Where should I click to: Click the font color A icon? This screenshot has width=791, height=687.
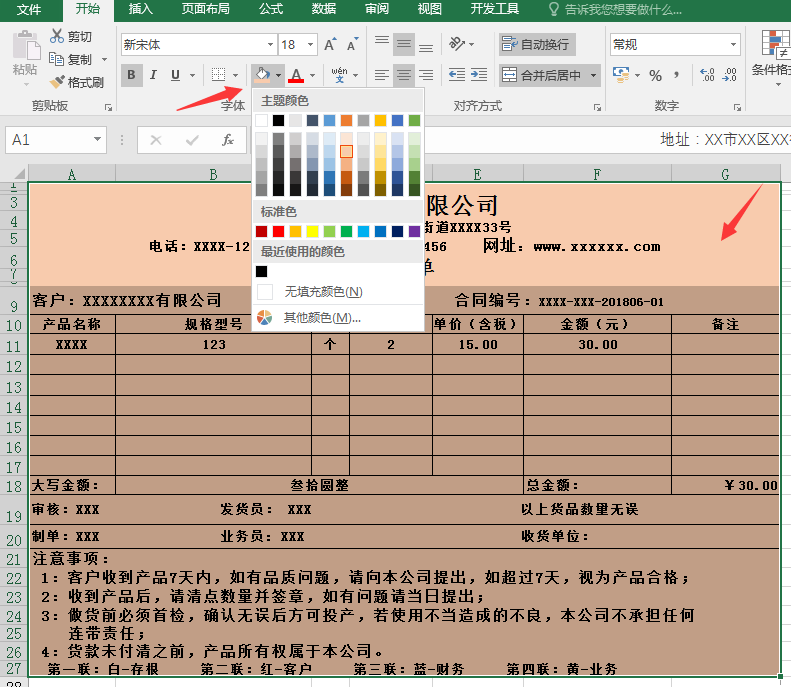pos(296,75)
